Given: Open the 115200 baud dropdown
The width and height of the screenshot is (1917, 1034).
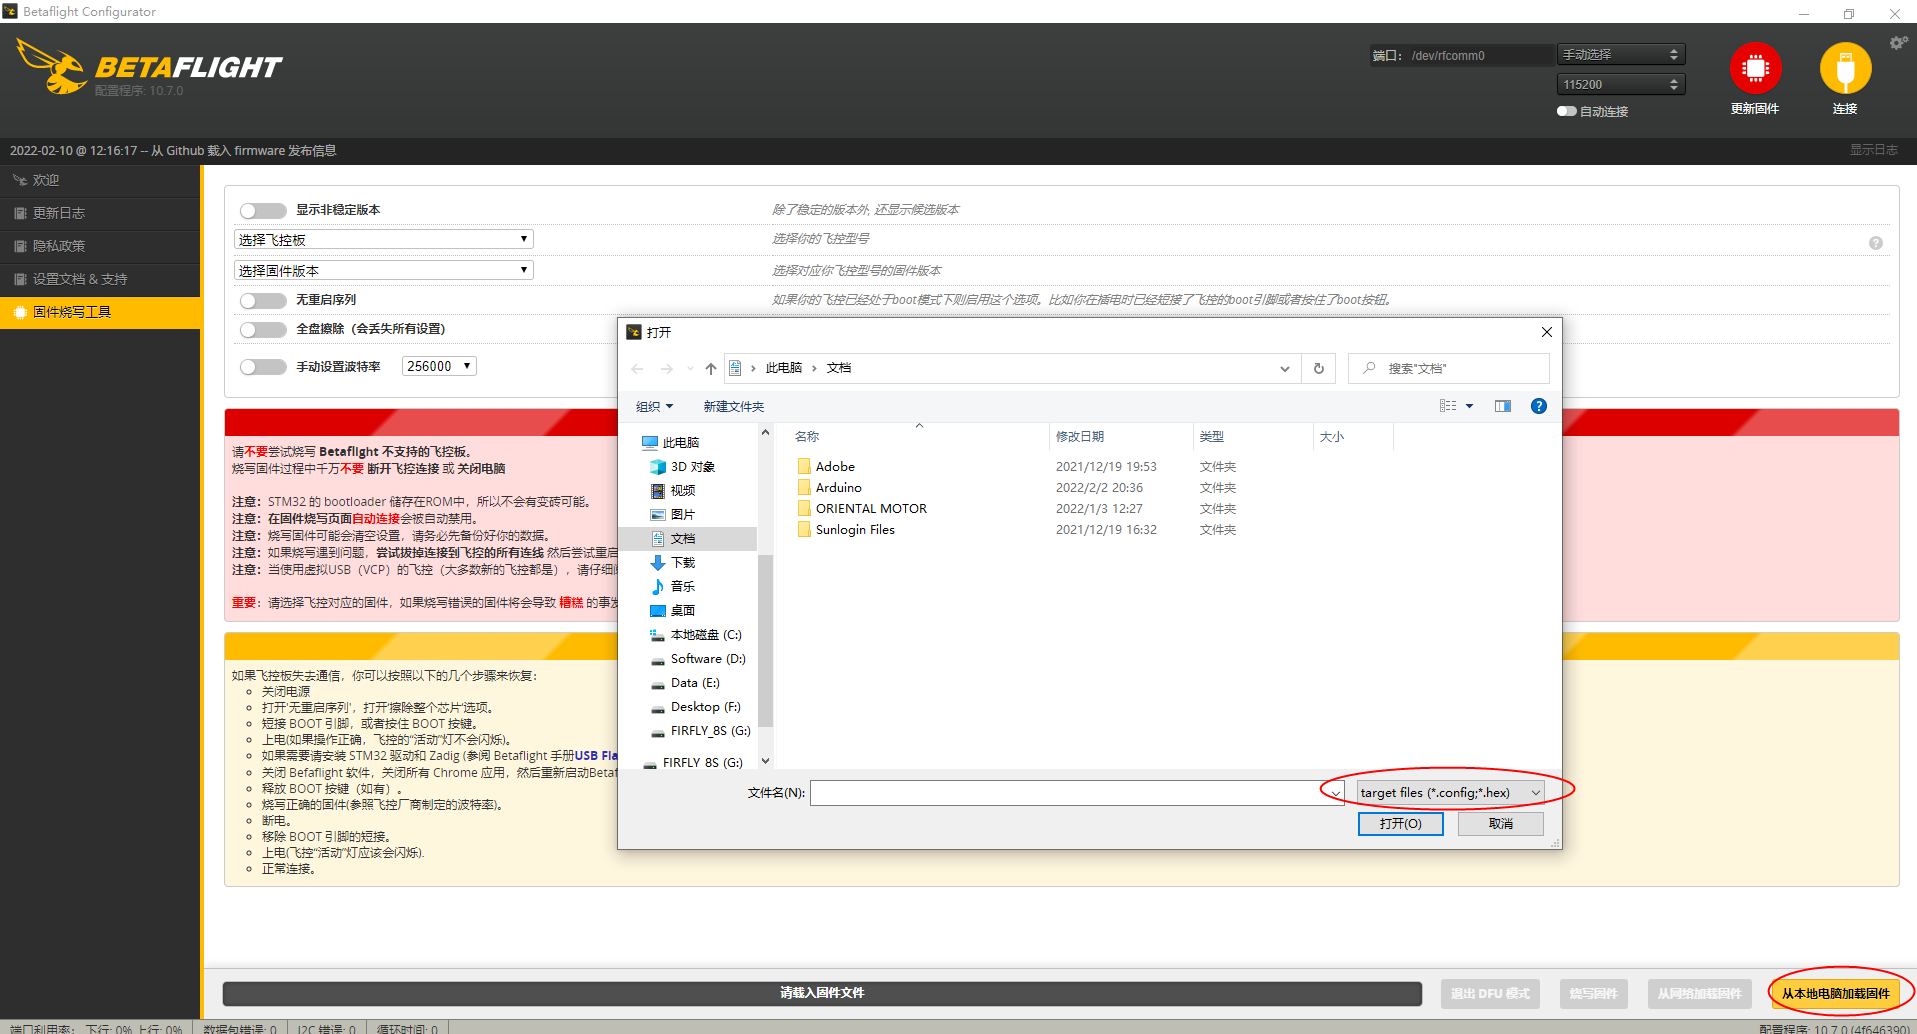Looking at the screenshot, I should [1621, 85].
